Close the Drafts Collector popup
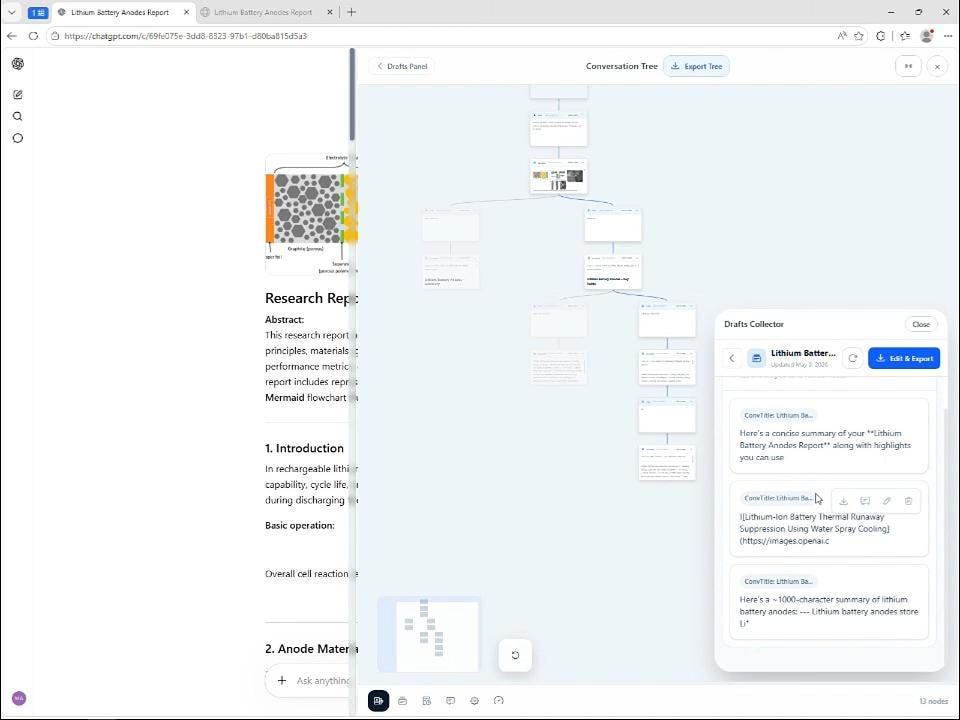960x720 pixels. coord(920,324)
